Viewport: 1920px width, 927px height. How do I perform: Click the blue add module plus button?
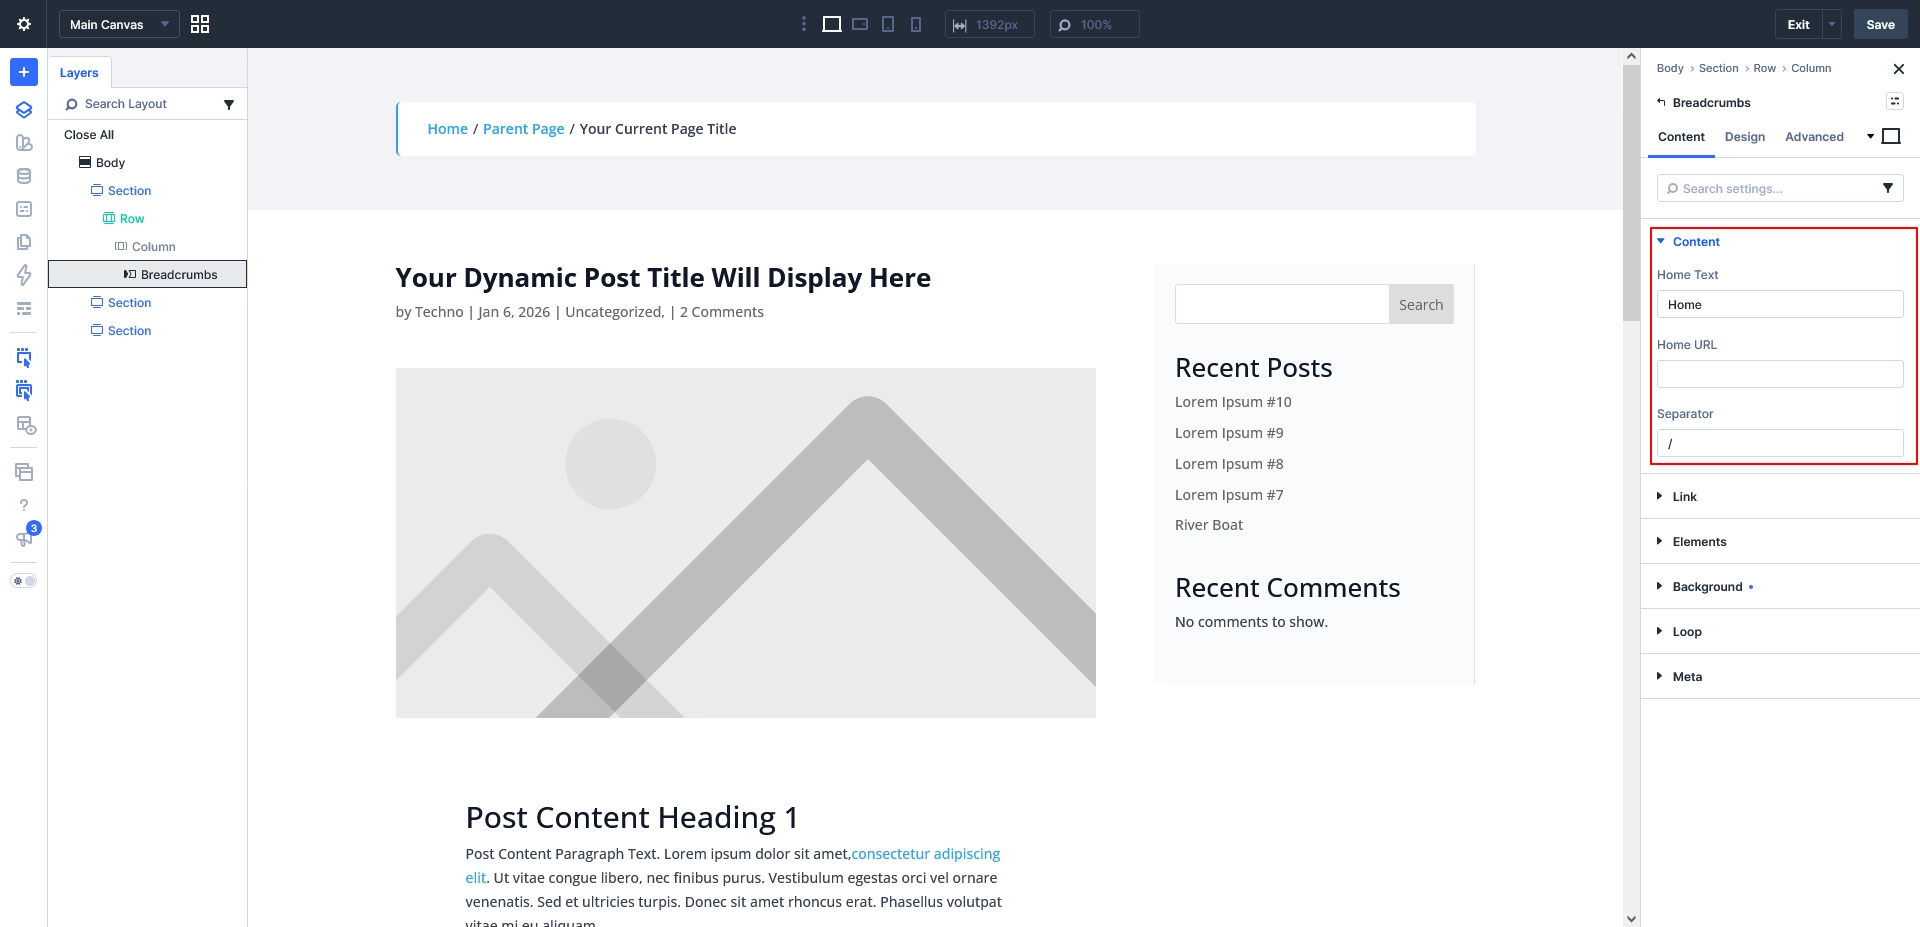[x=24, y=72]
